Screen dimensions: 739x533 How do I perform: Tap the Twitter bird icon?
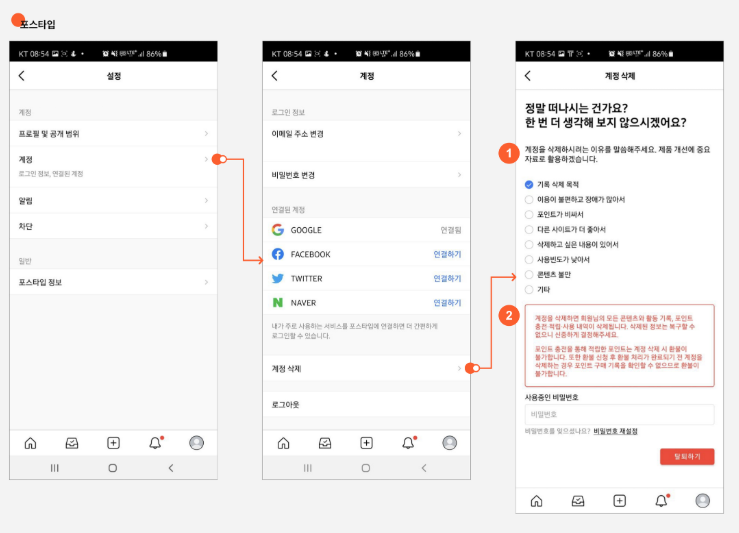278,279
